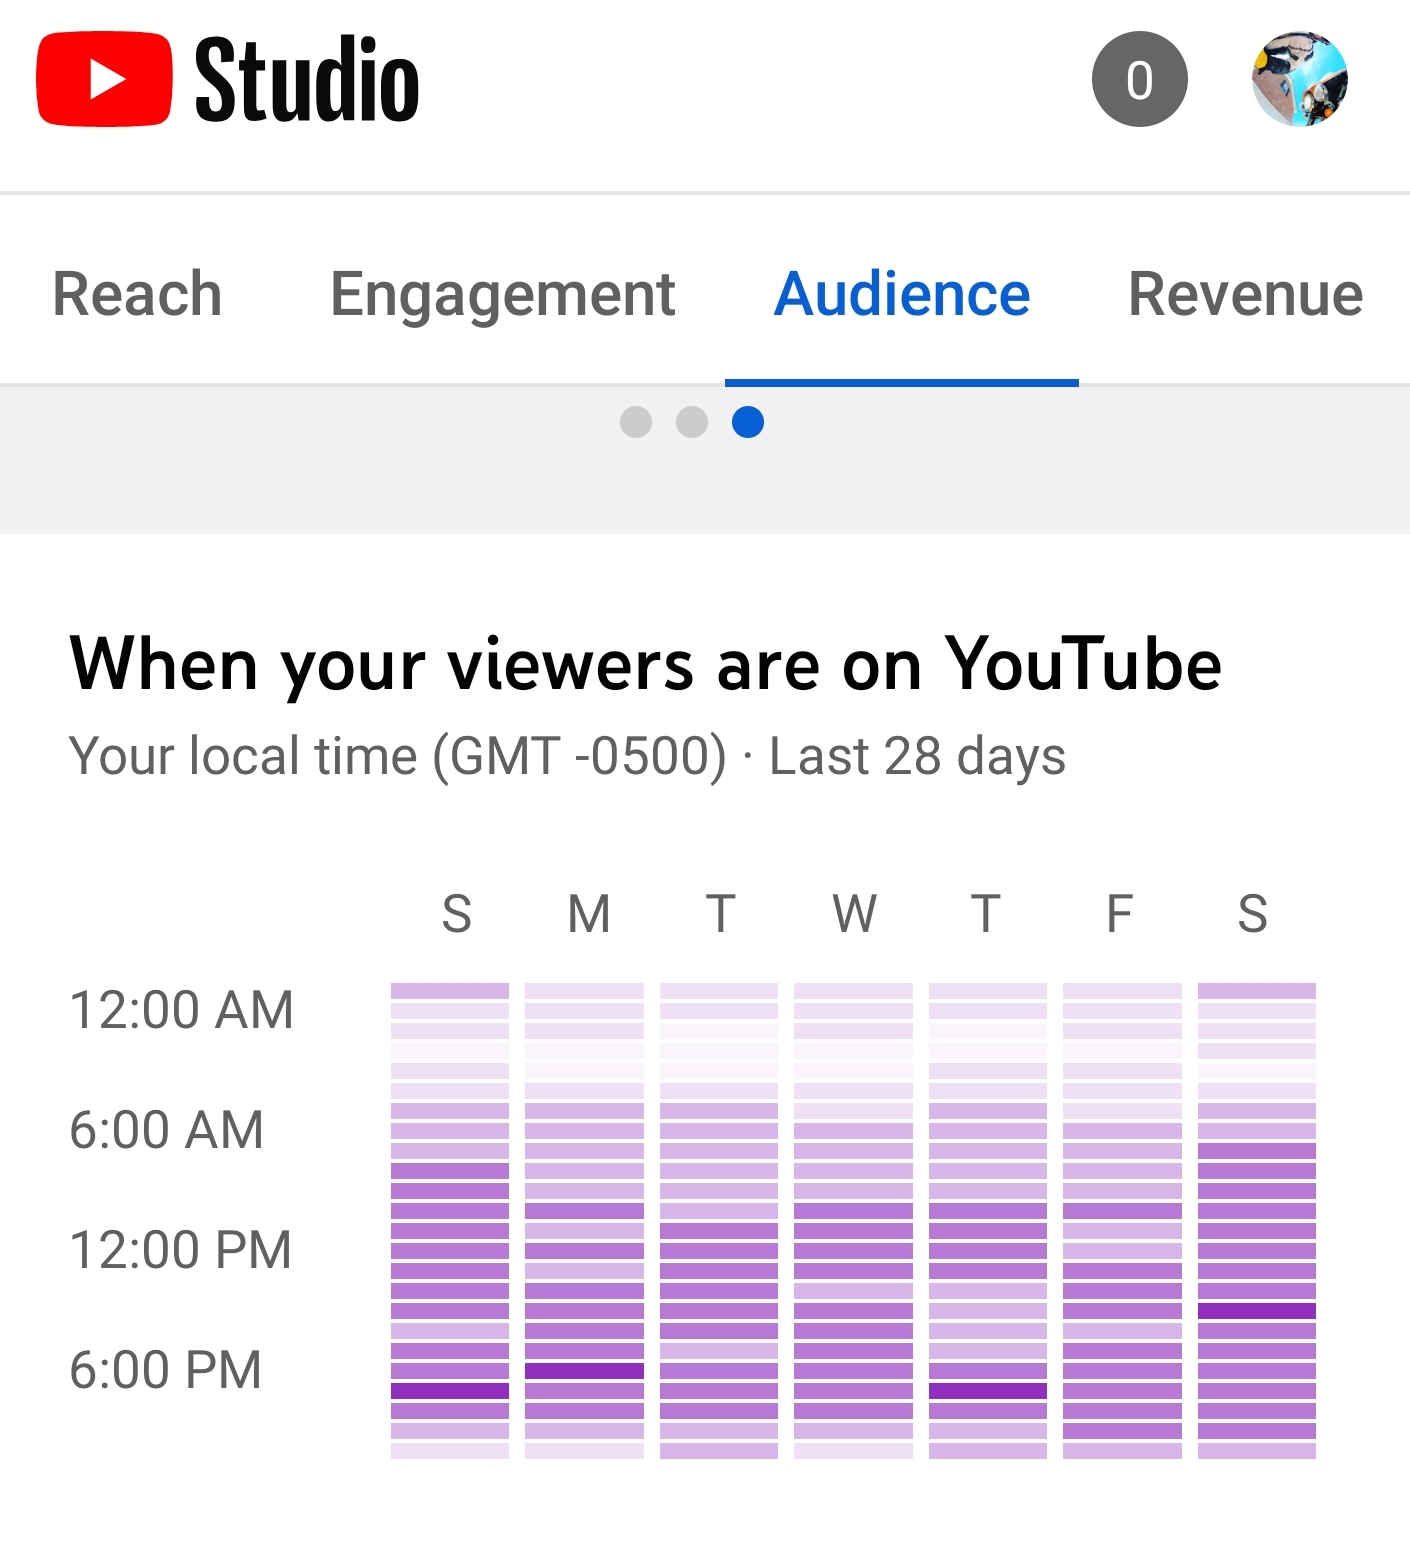Tap the 12:00 PM row label
The height and width of the screenshot is (1544, 1410).
point(181,1250)
